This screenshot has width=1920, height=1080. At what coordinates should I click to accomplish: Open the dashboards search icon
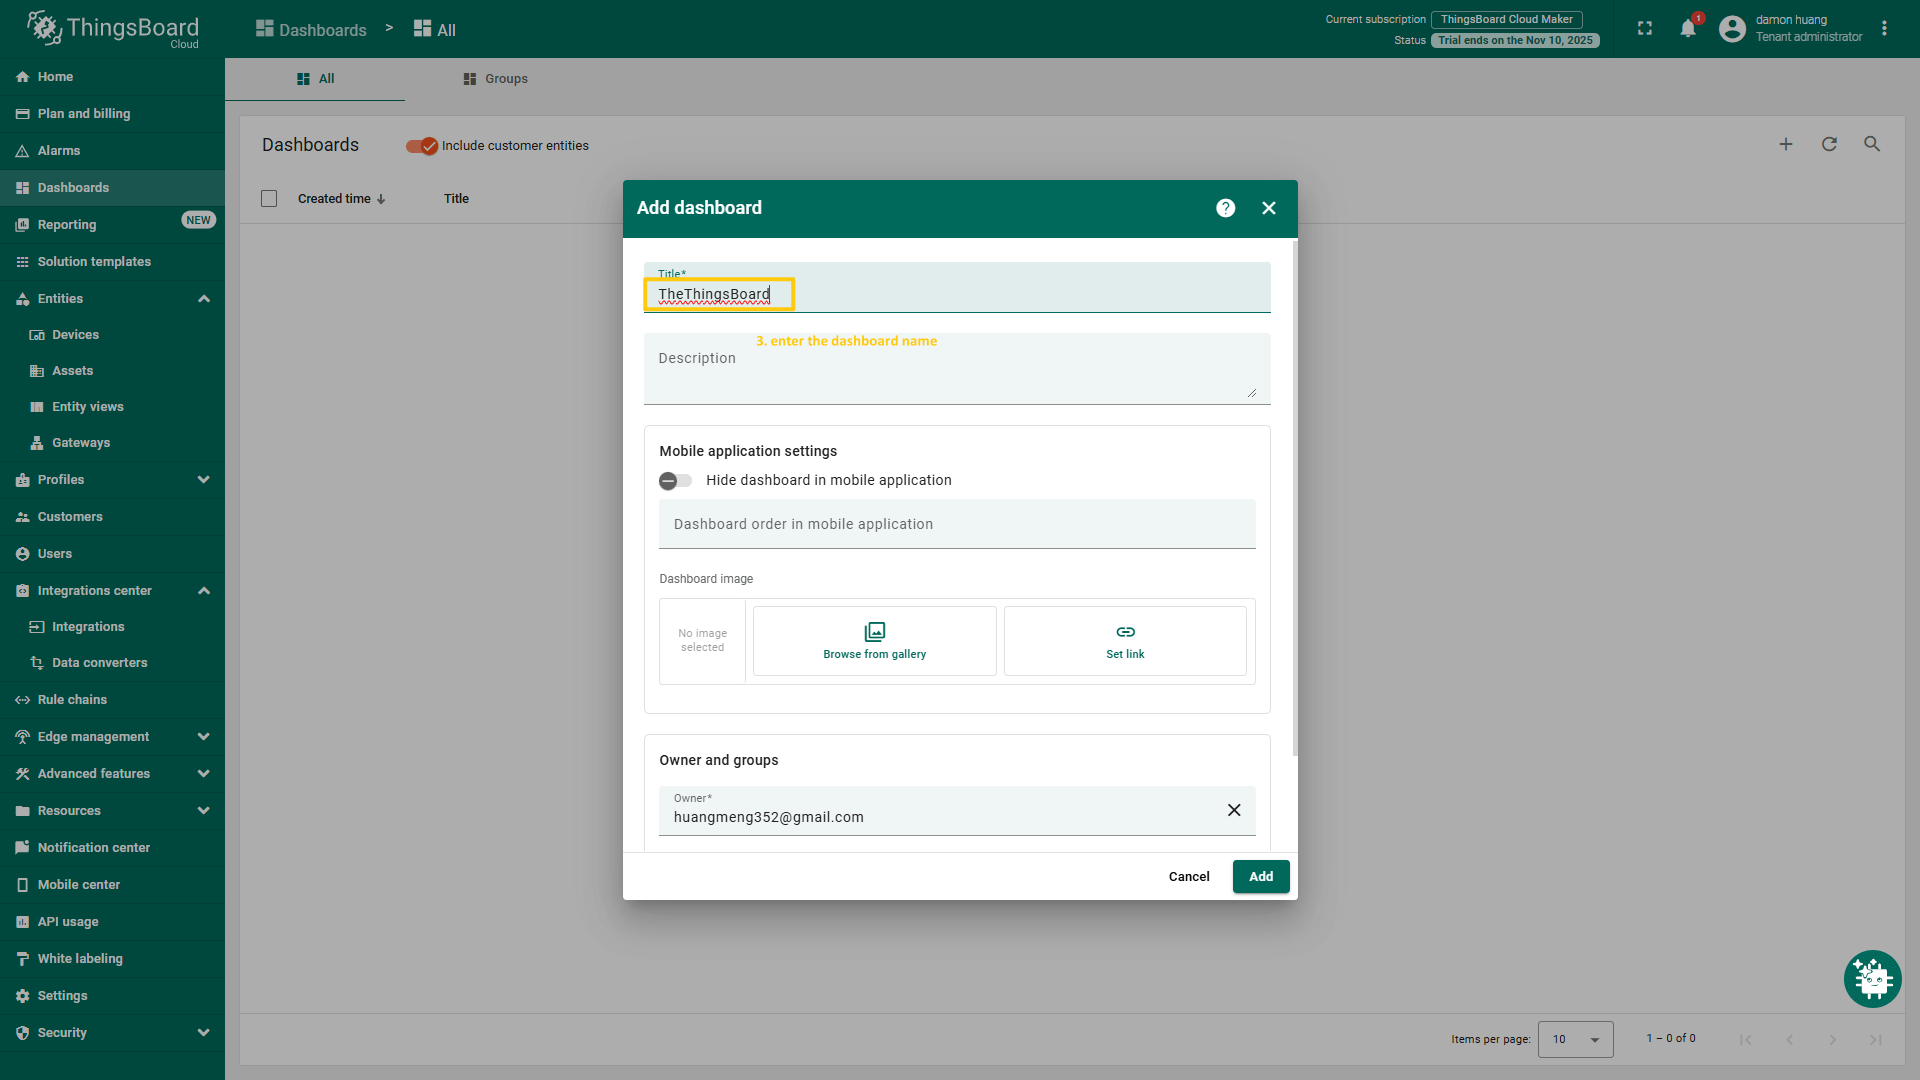point(1872,144)
